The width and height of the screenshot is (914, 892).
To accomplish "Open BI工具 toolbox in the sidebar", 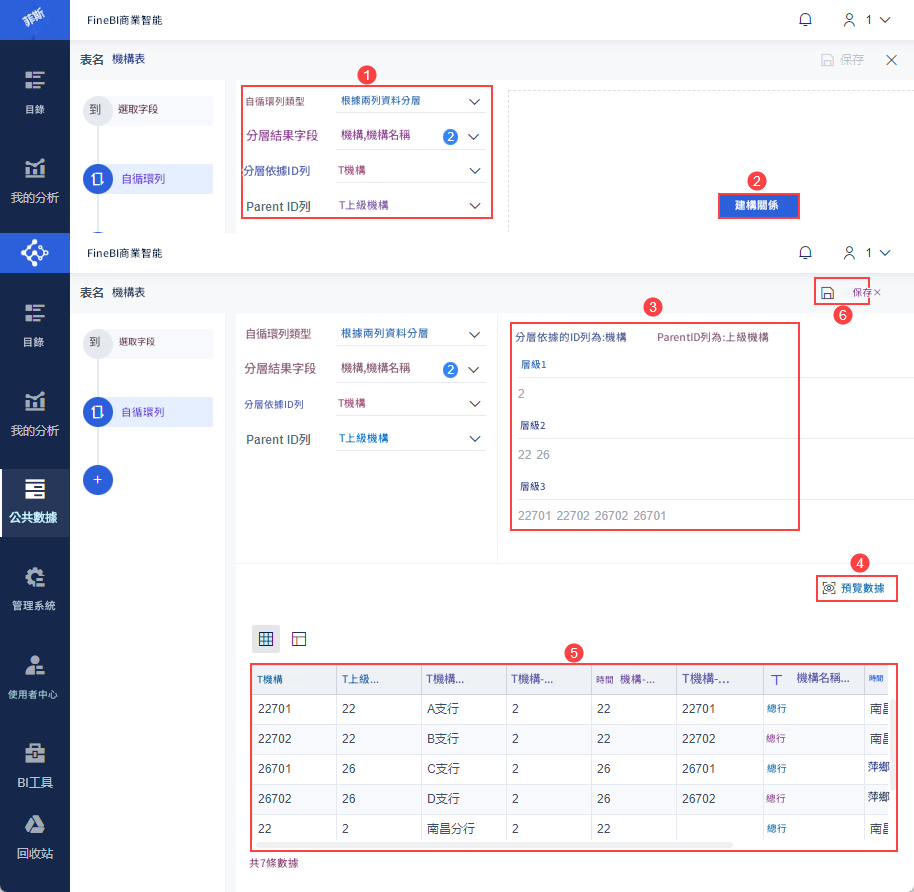I will (x=34, y=766).
